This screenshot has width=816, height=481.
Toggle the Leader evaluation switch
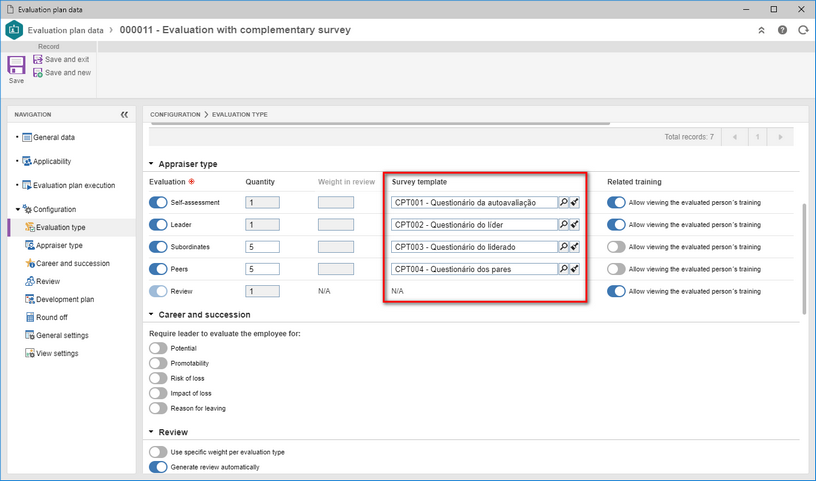[158, 224]
